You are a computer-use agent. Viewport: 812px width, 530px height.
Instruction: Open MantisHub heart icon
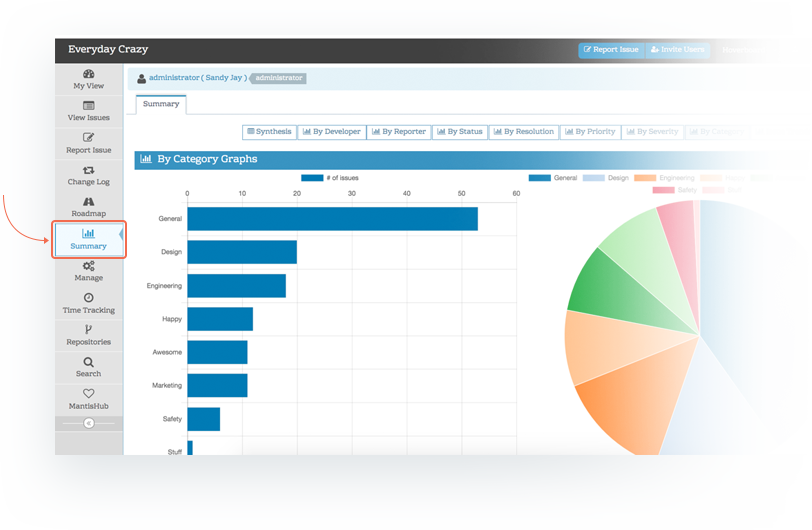(89, 394)
